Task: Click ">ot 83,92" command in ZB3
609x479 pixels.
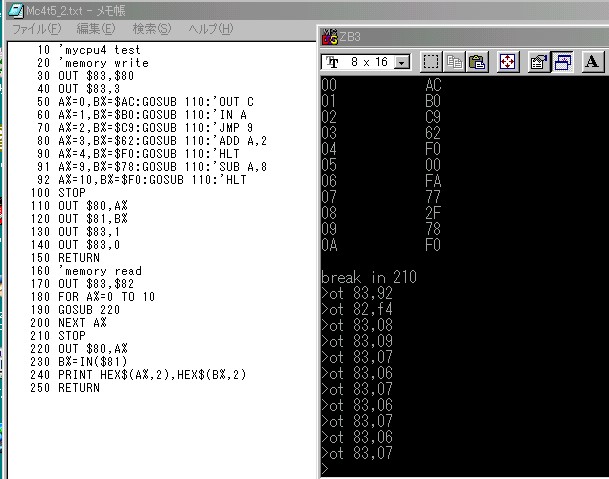Action: point(357,293)
